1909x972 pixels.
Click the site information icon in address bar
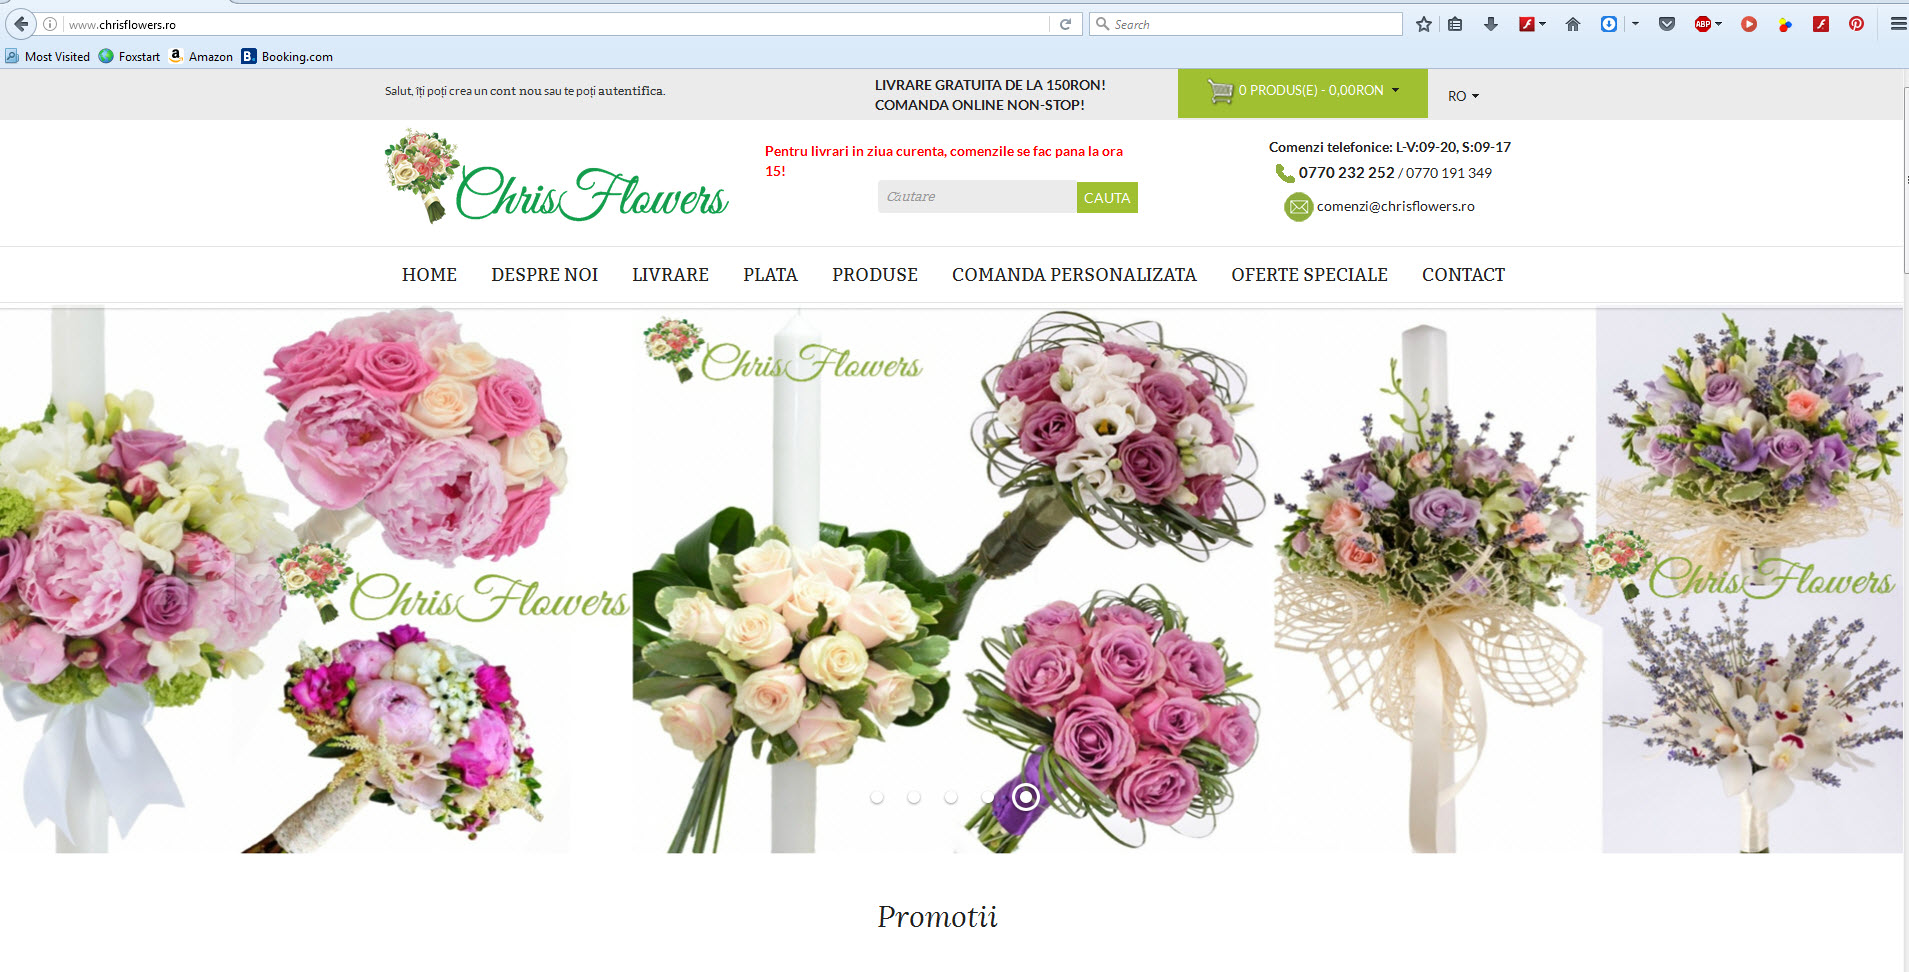tap(50, 24)
